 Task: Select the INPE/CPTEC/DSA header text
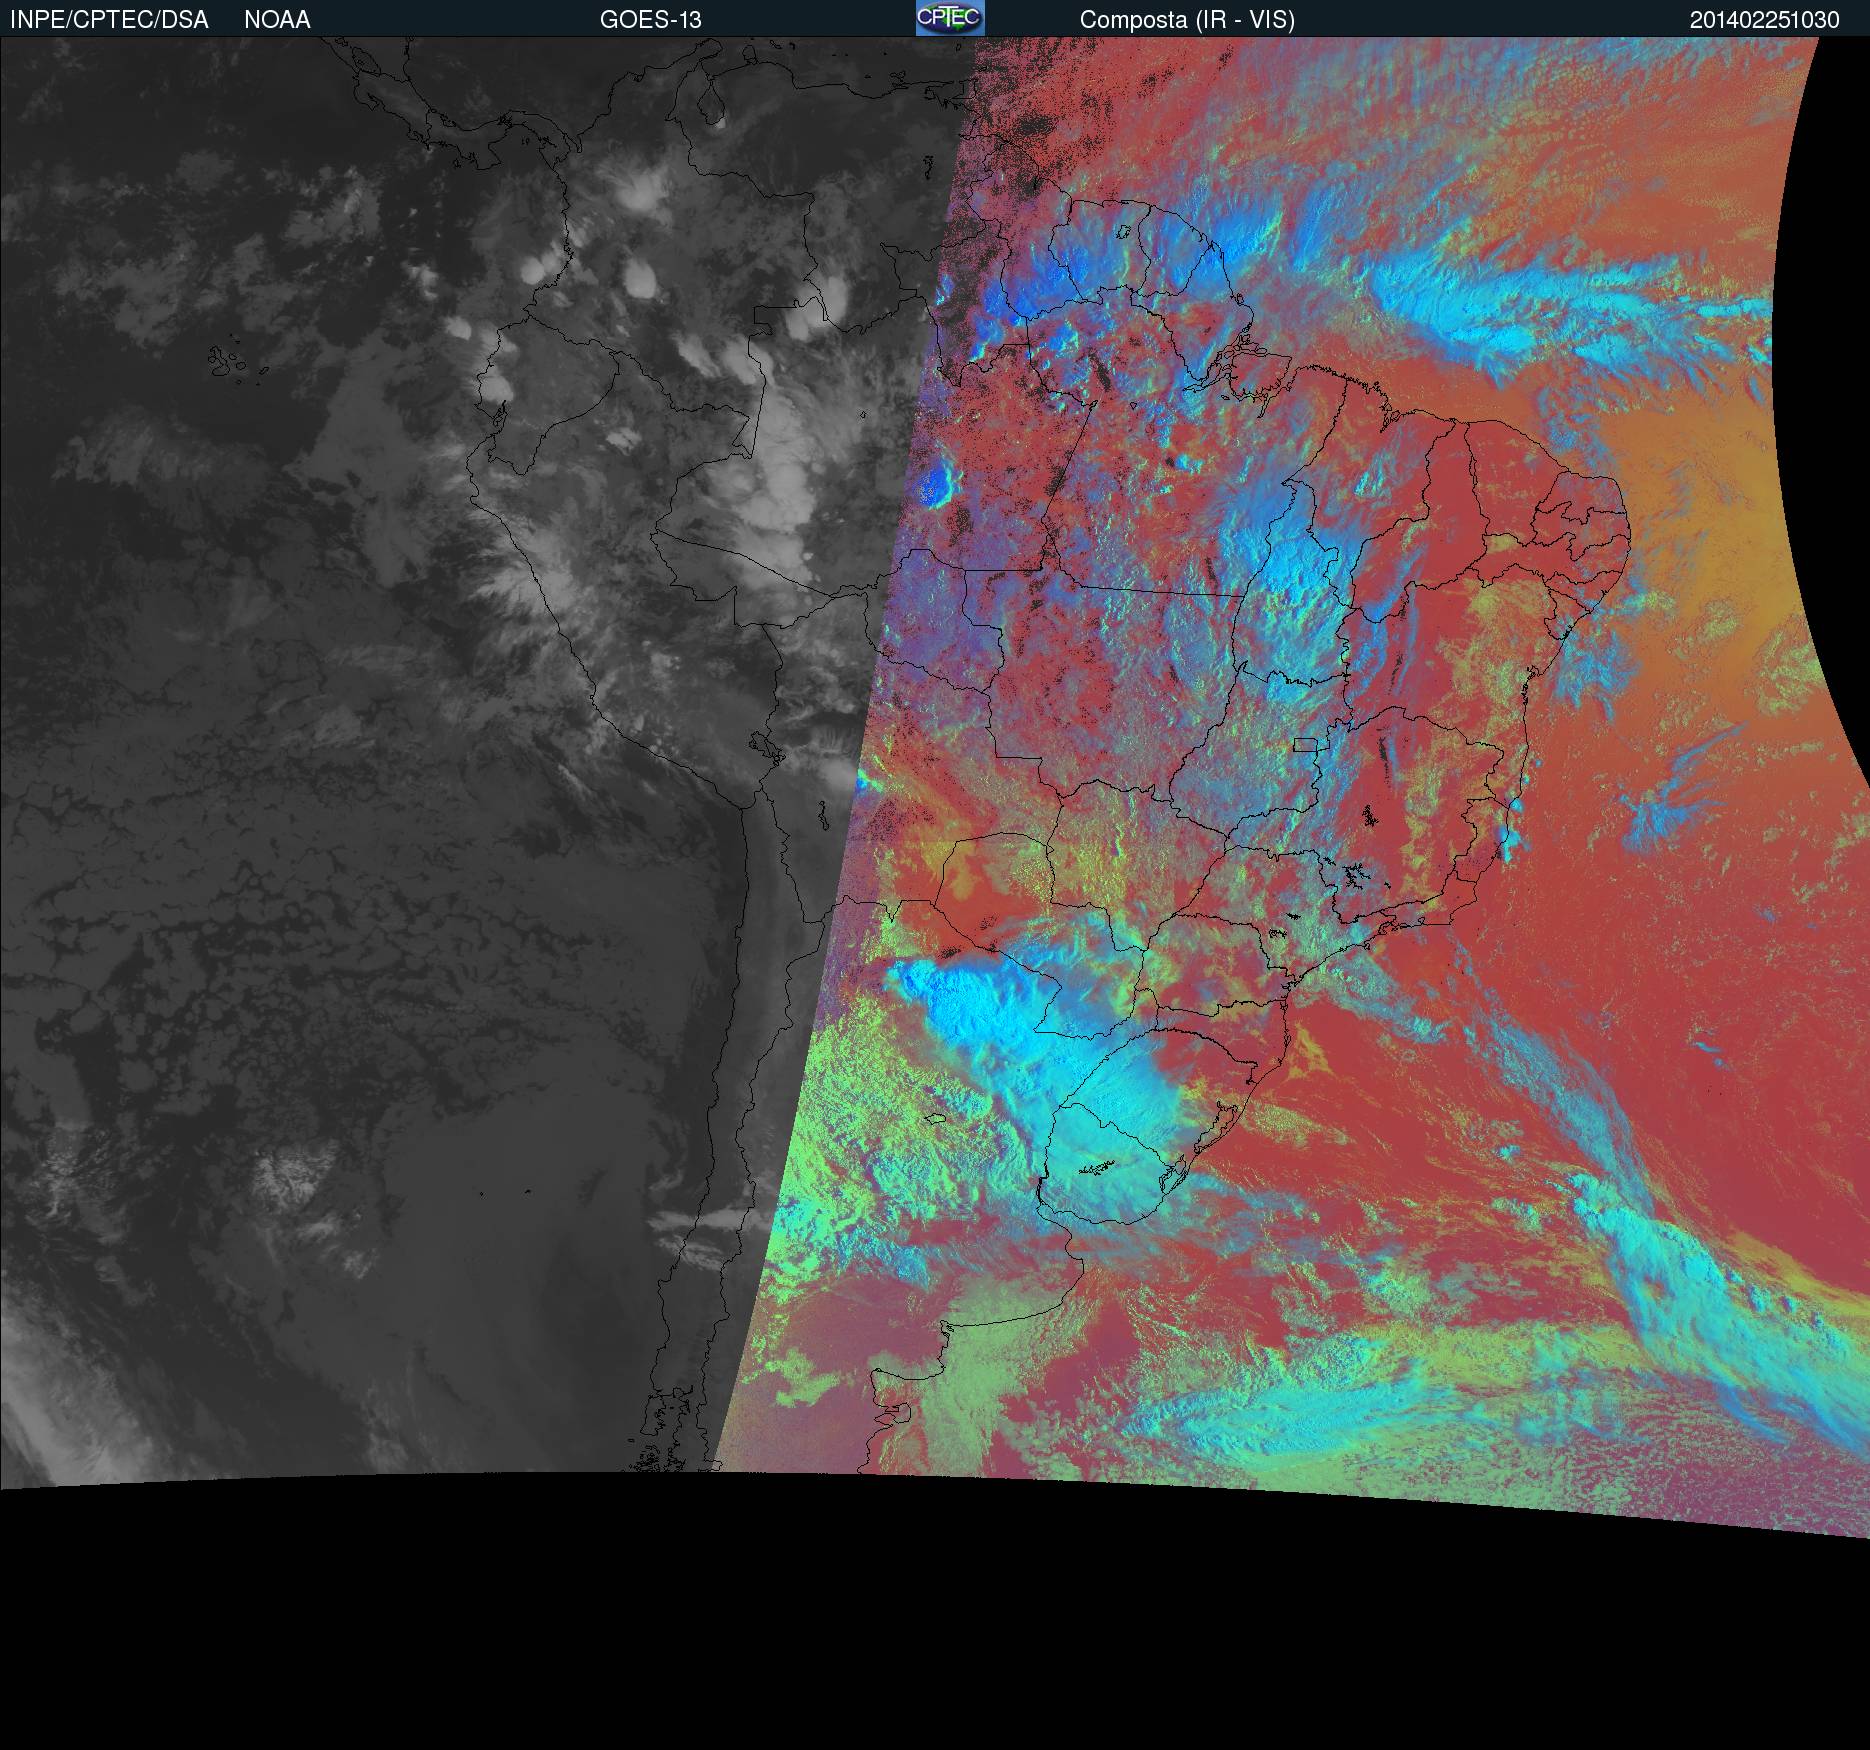coord(109,20)
